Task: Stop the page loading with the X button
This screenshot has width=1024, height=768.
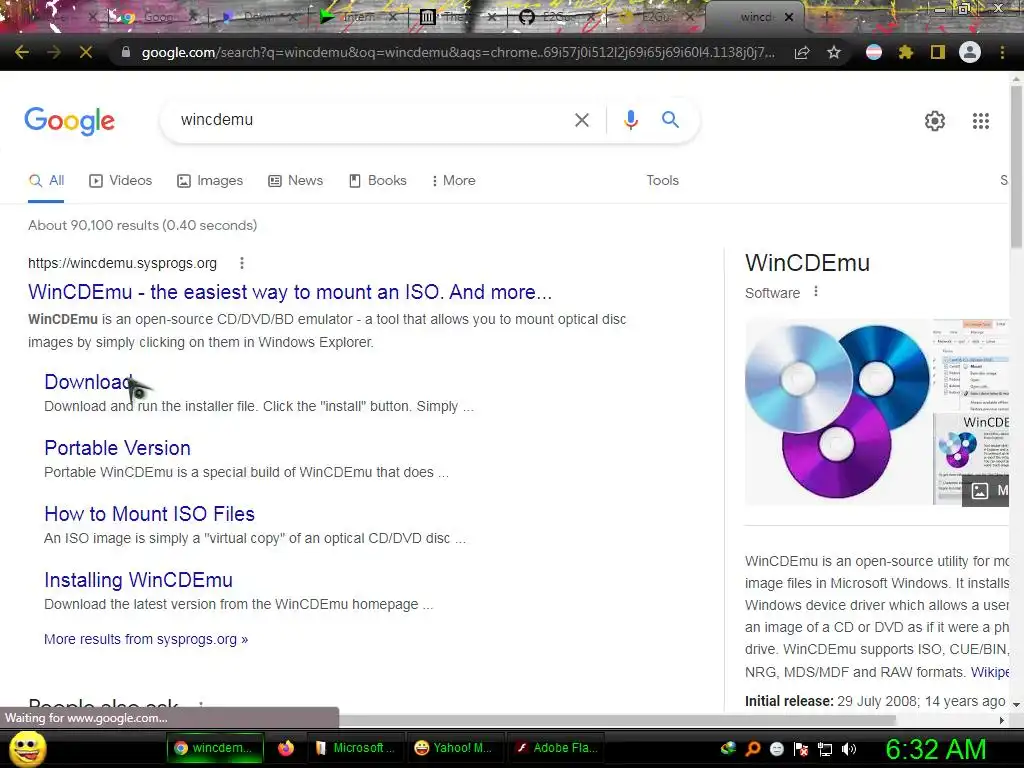Action: 86,52
